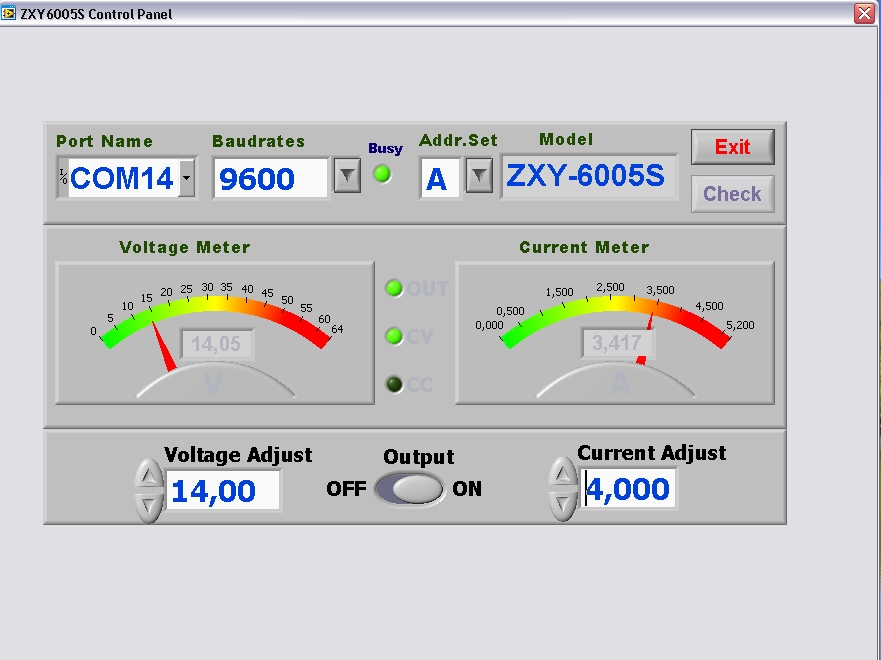Click the Current Meter gauge dial

pos(614,332)
